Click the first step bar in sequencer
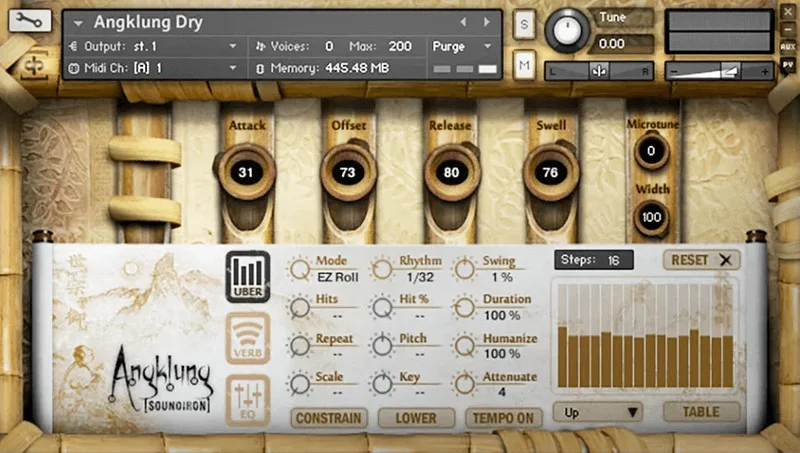The height and width of the screenshot is (453, 800). pos(562,357)
